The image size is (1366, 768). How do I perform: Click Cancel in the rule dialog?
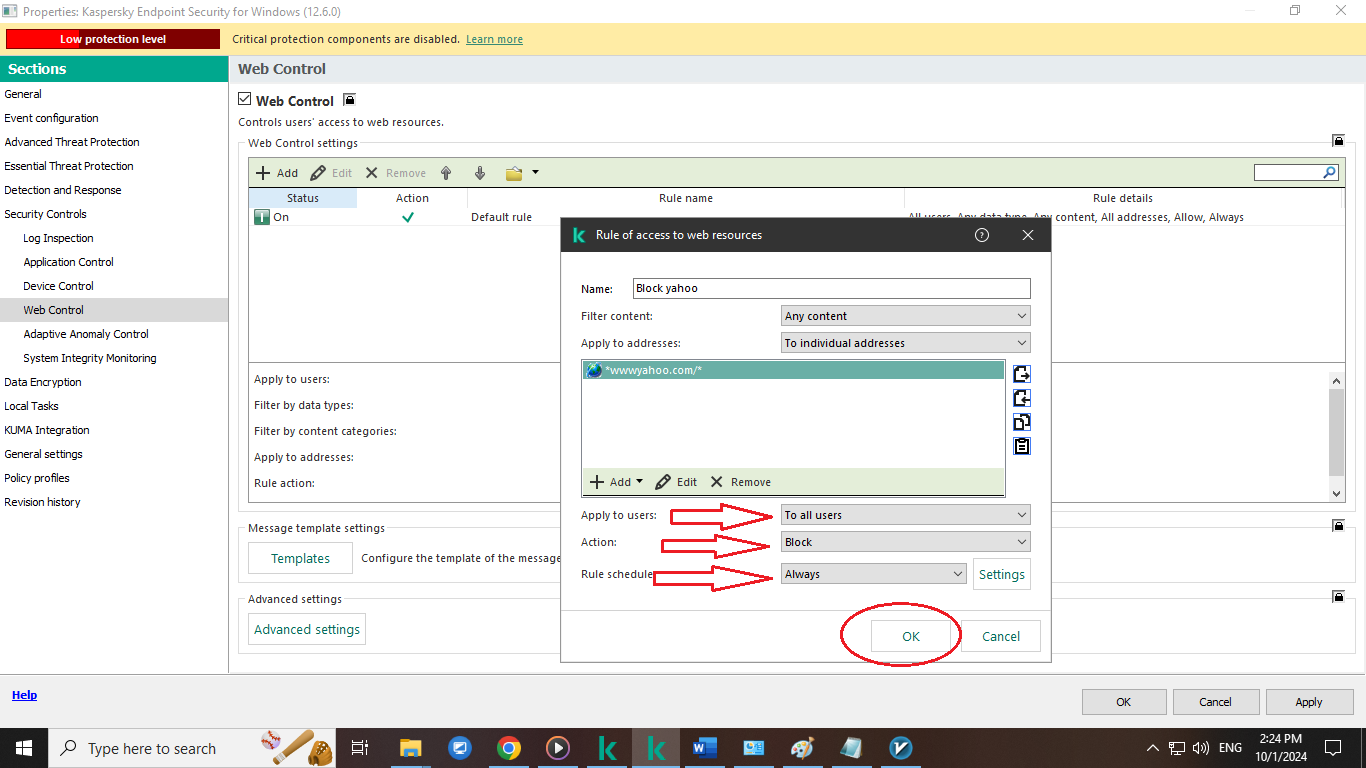[1001, 636]
